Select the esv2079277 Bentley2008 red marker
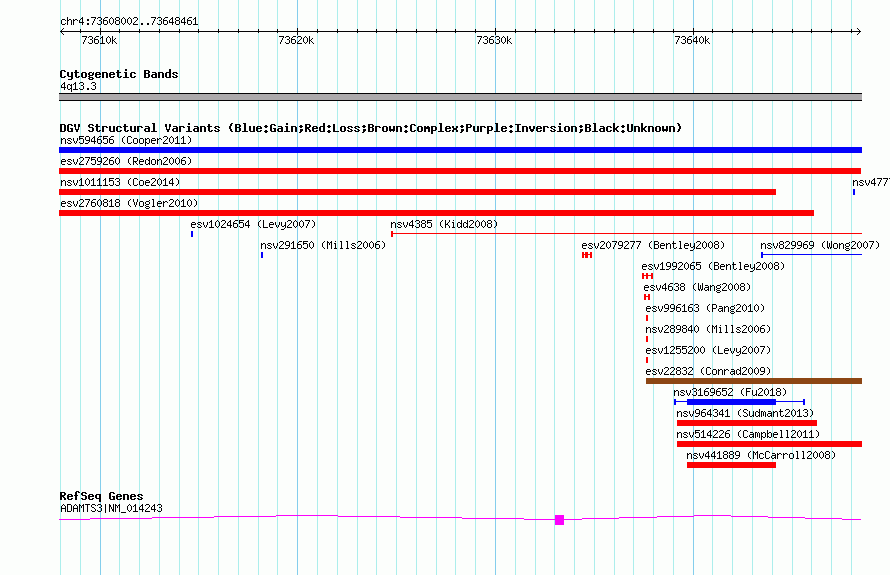The image size is (890, 575). pos(587,255)
